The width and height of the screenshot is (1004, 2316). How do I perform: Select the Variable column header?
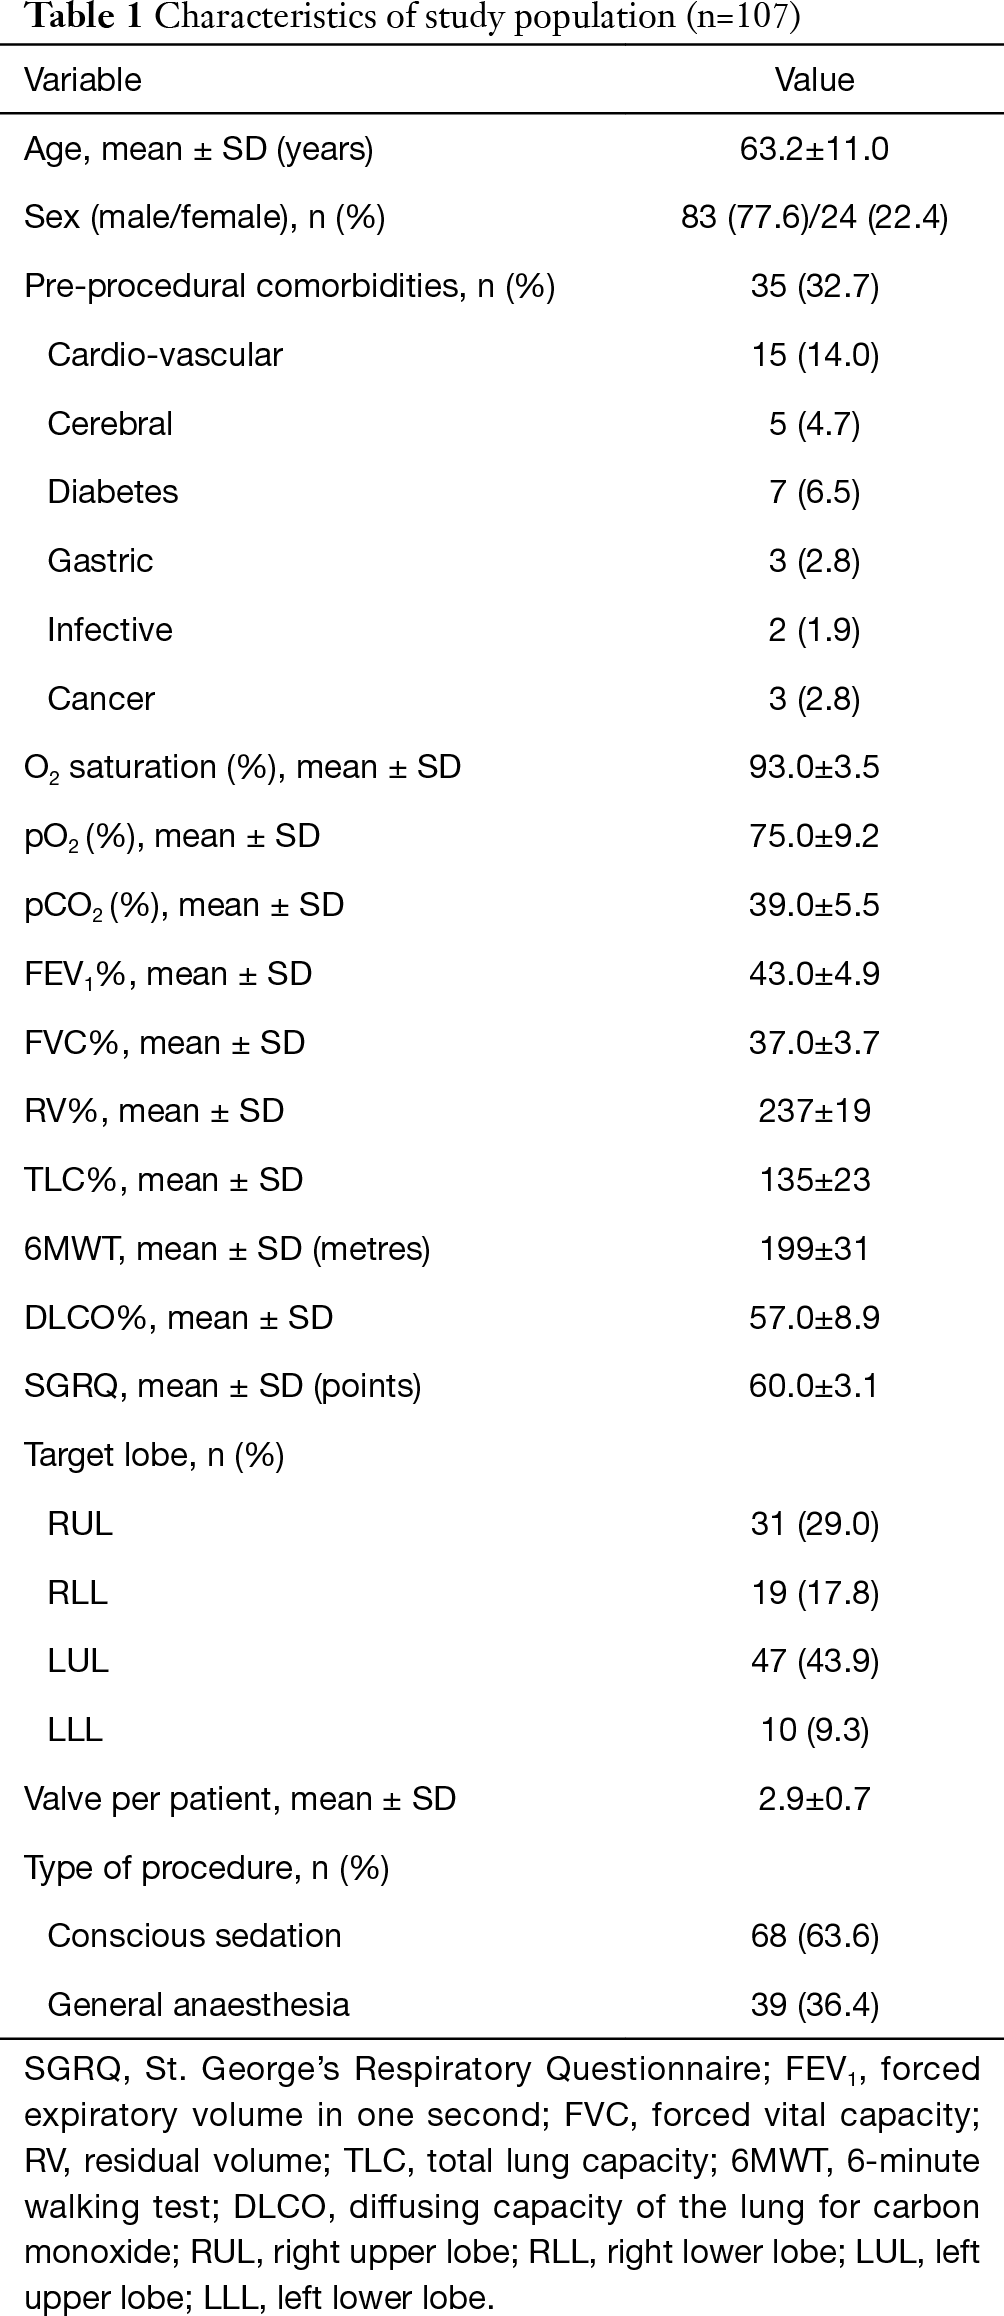pyautogui.click(x=83, y=80)
